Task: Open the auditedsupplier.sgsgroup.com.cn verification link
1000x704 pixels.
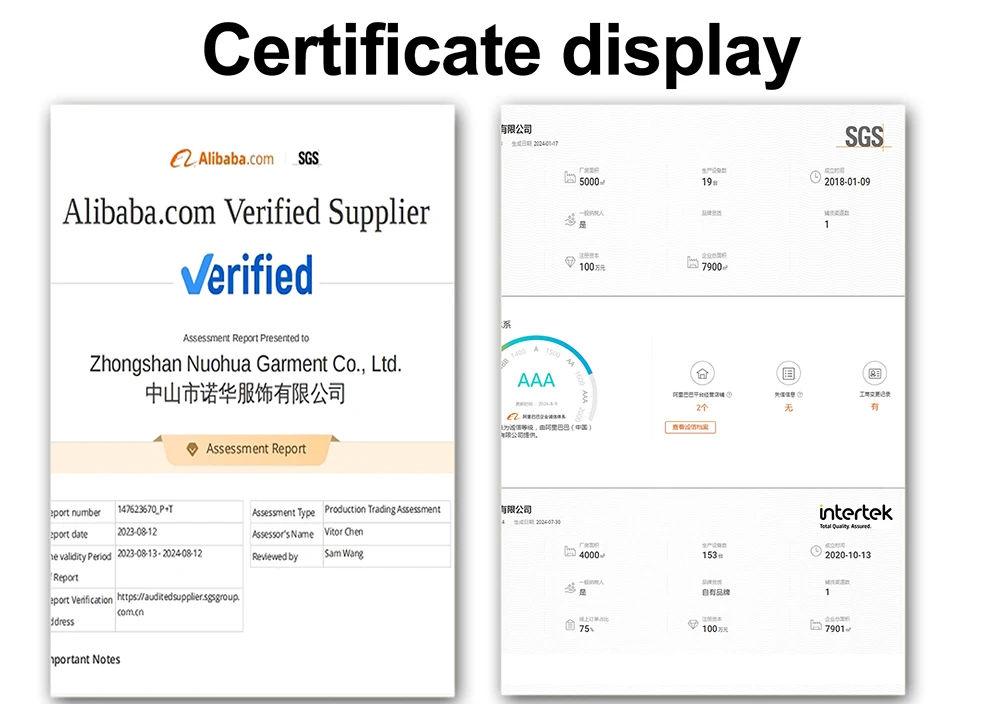Action: click(x=179, y=604)
